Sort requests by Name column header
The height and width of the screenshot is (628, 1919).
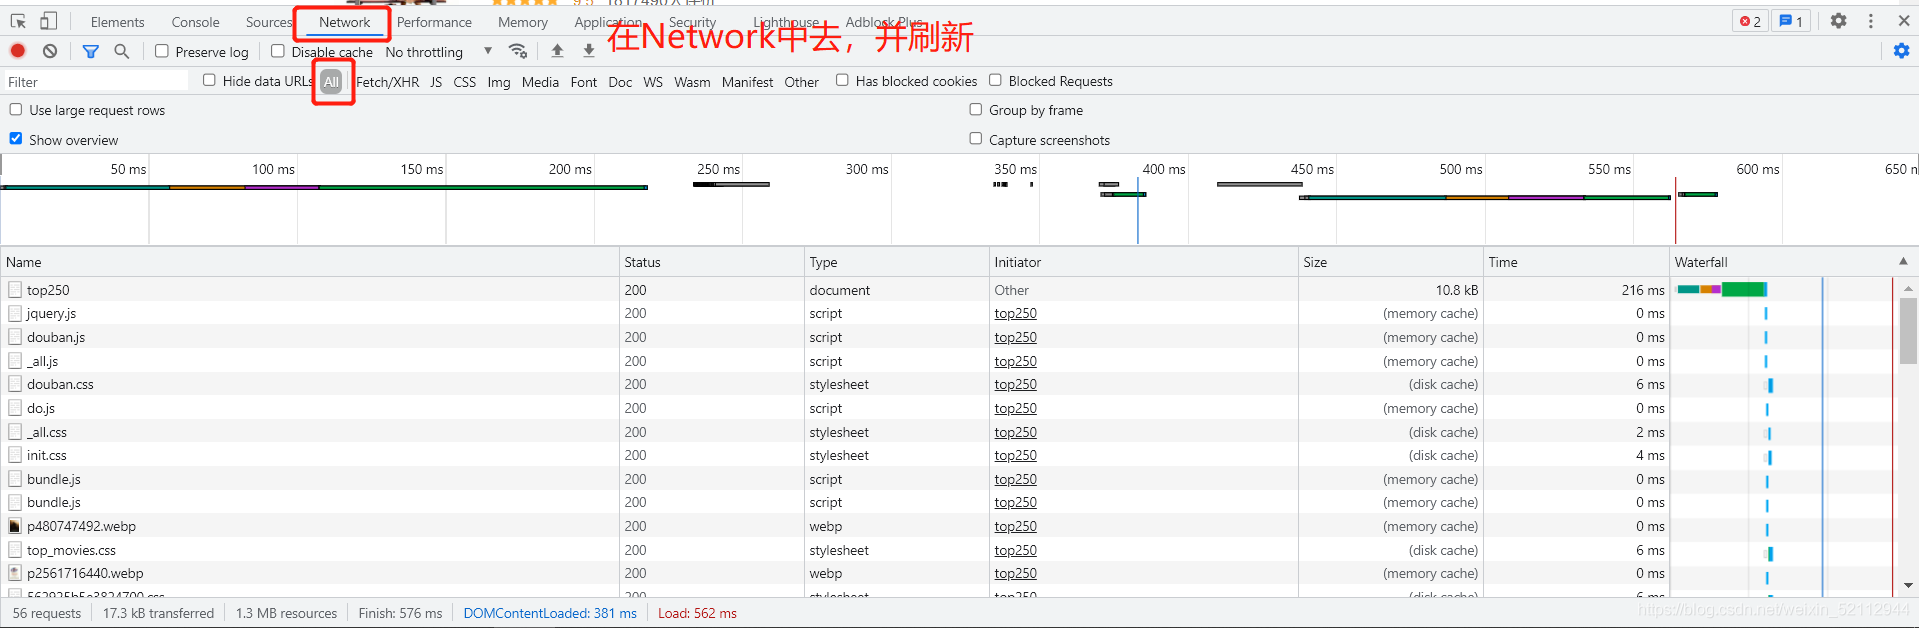pyautogui.click(x=310, y=262)
